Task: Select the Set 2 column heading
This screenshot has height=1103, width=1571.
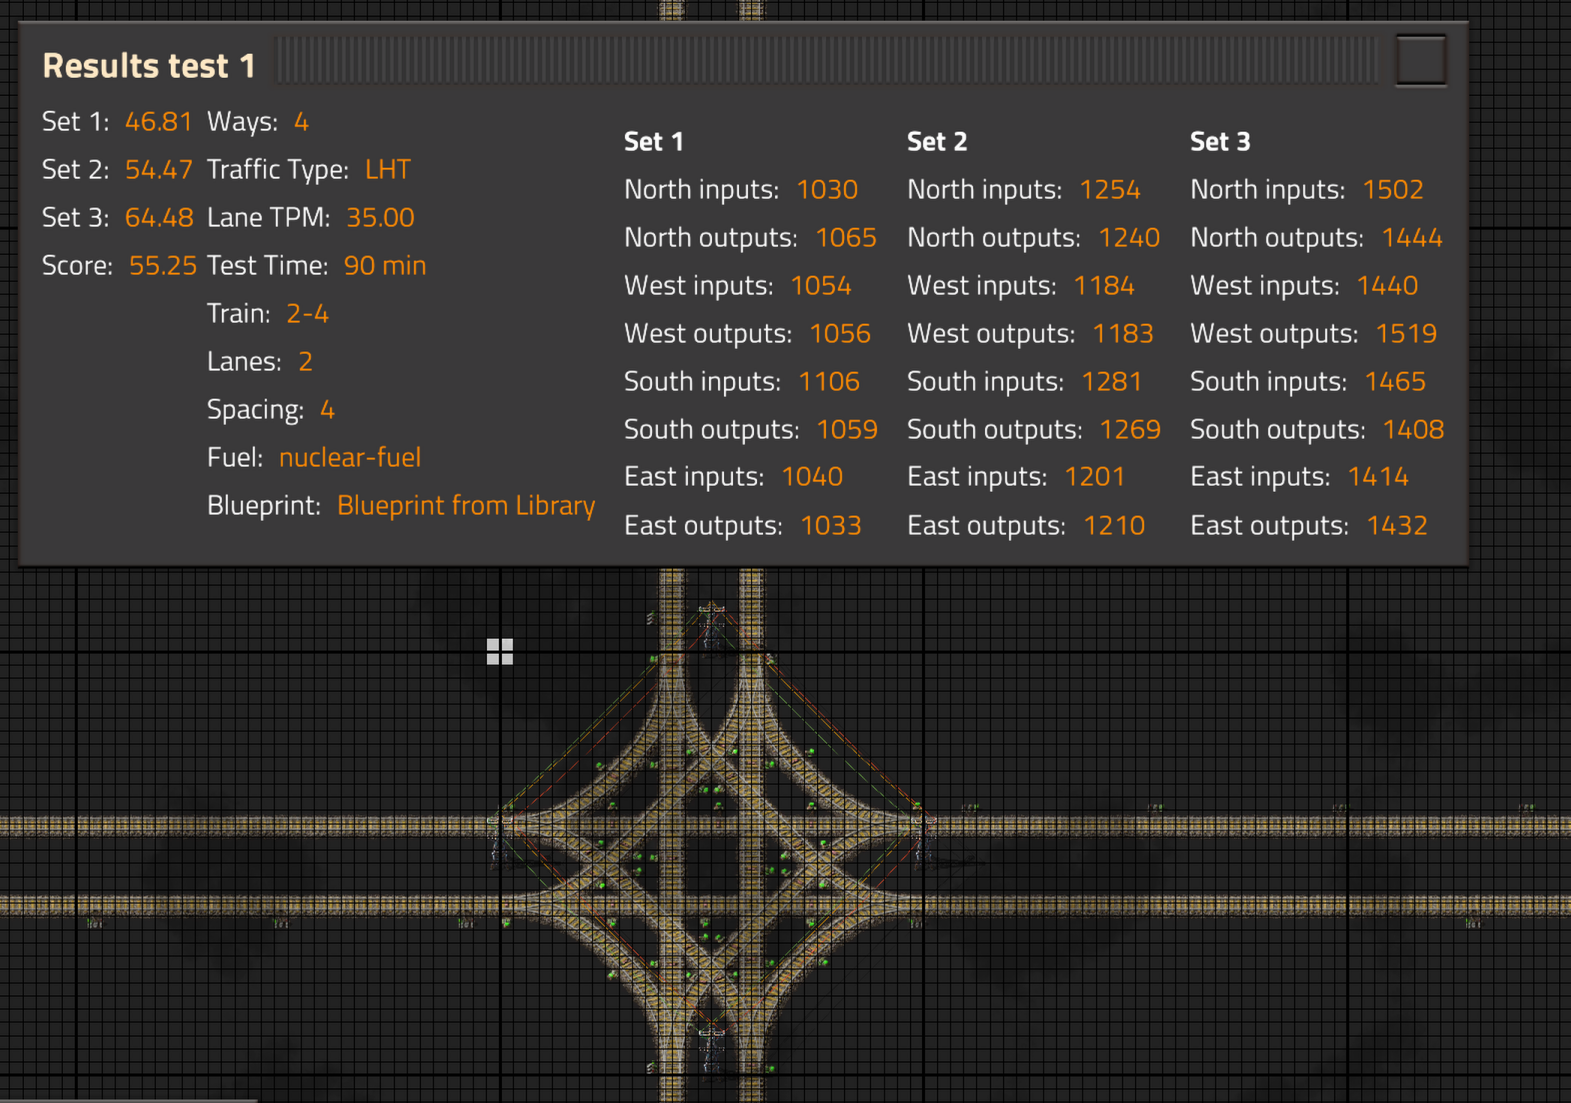Action: 937,141
